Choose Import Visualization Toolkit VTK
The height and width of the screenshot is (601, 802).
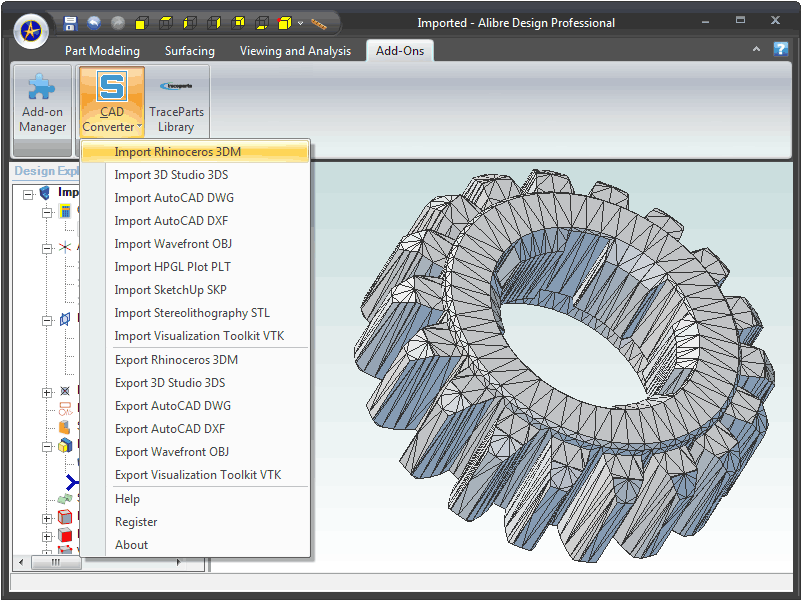point(195,336)
